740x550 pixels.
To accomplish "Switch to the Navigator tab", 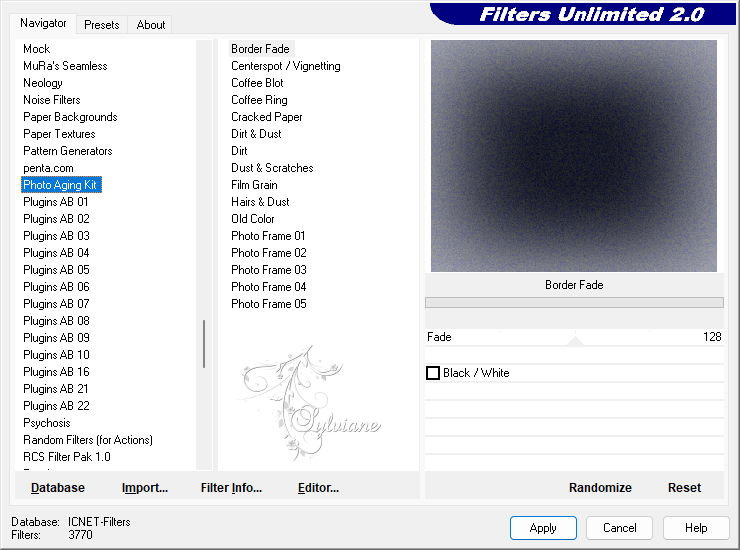I will [x=43, y=23].
